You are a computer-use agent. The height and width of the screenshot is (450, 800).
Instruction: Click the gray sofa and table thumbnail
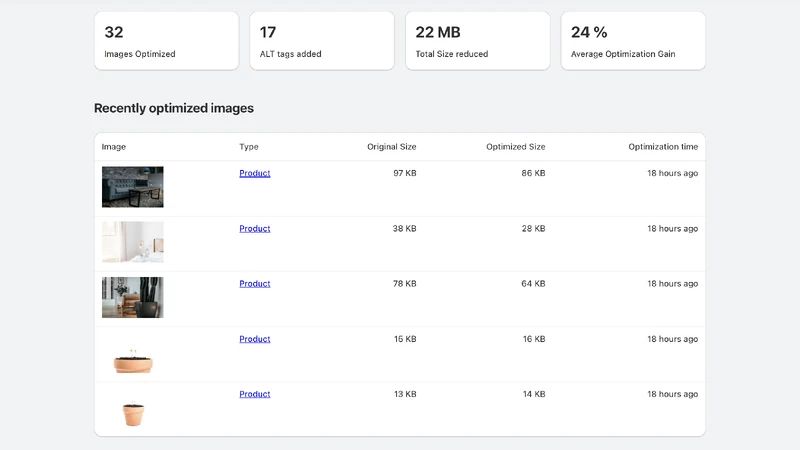coord(133,187)
